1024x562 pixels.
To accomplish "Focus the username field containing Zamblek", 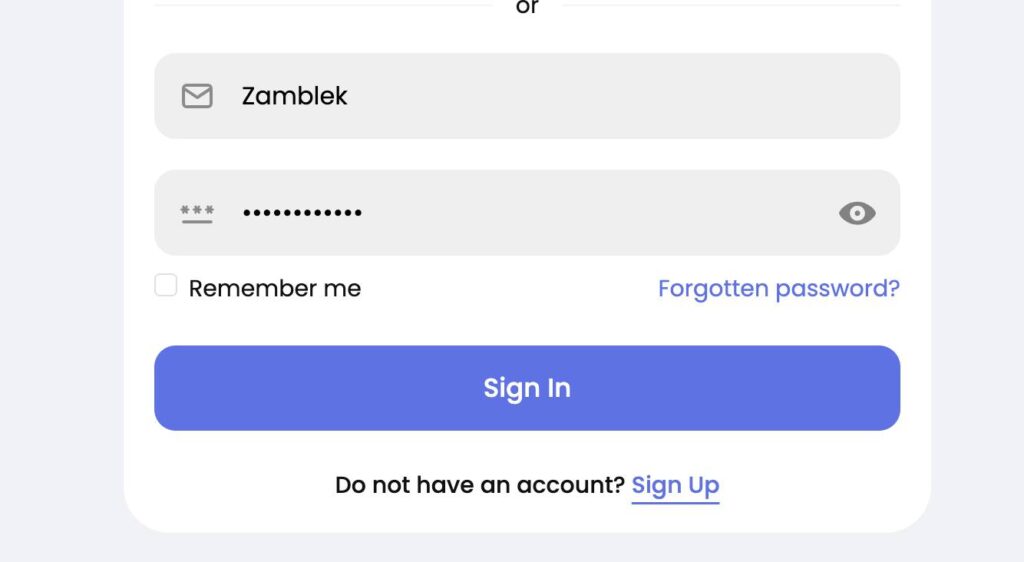I will point(527,96).
